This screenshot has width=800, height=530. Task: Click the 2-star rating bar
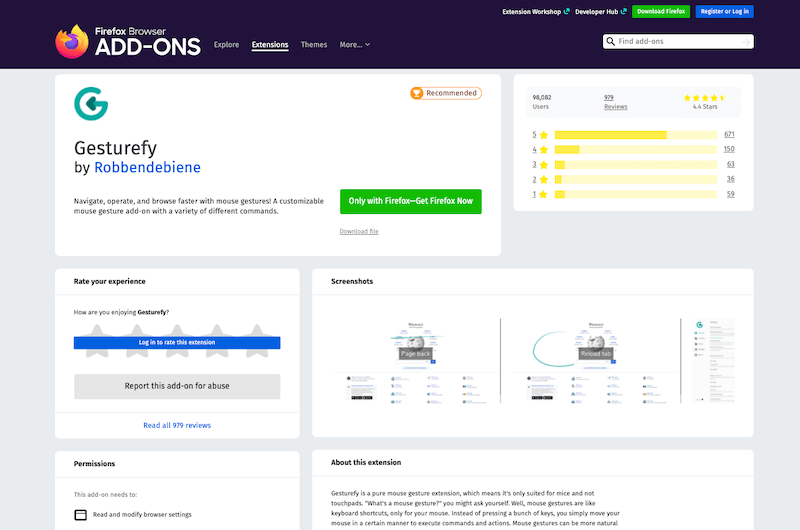coord(636,180)
